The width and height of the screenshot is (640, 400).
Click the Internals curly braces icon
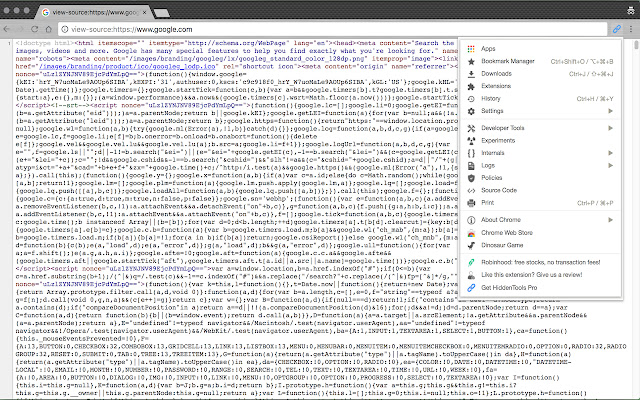click(471, 153)
